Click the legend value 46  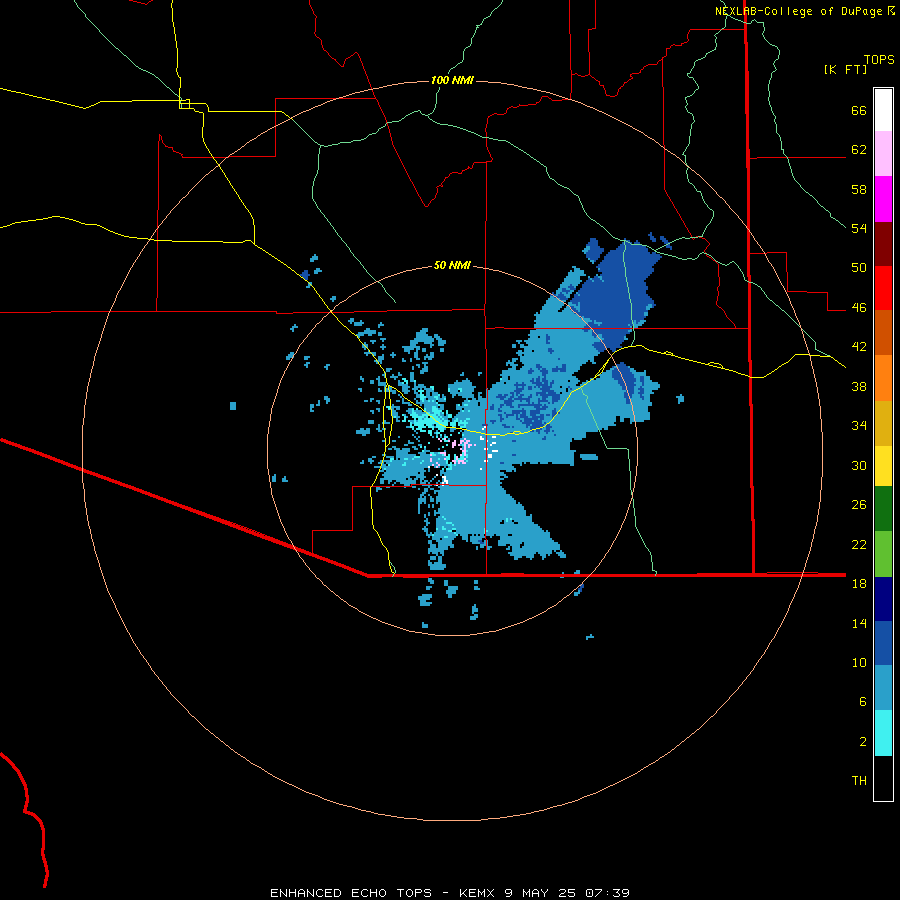[859, 308]
